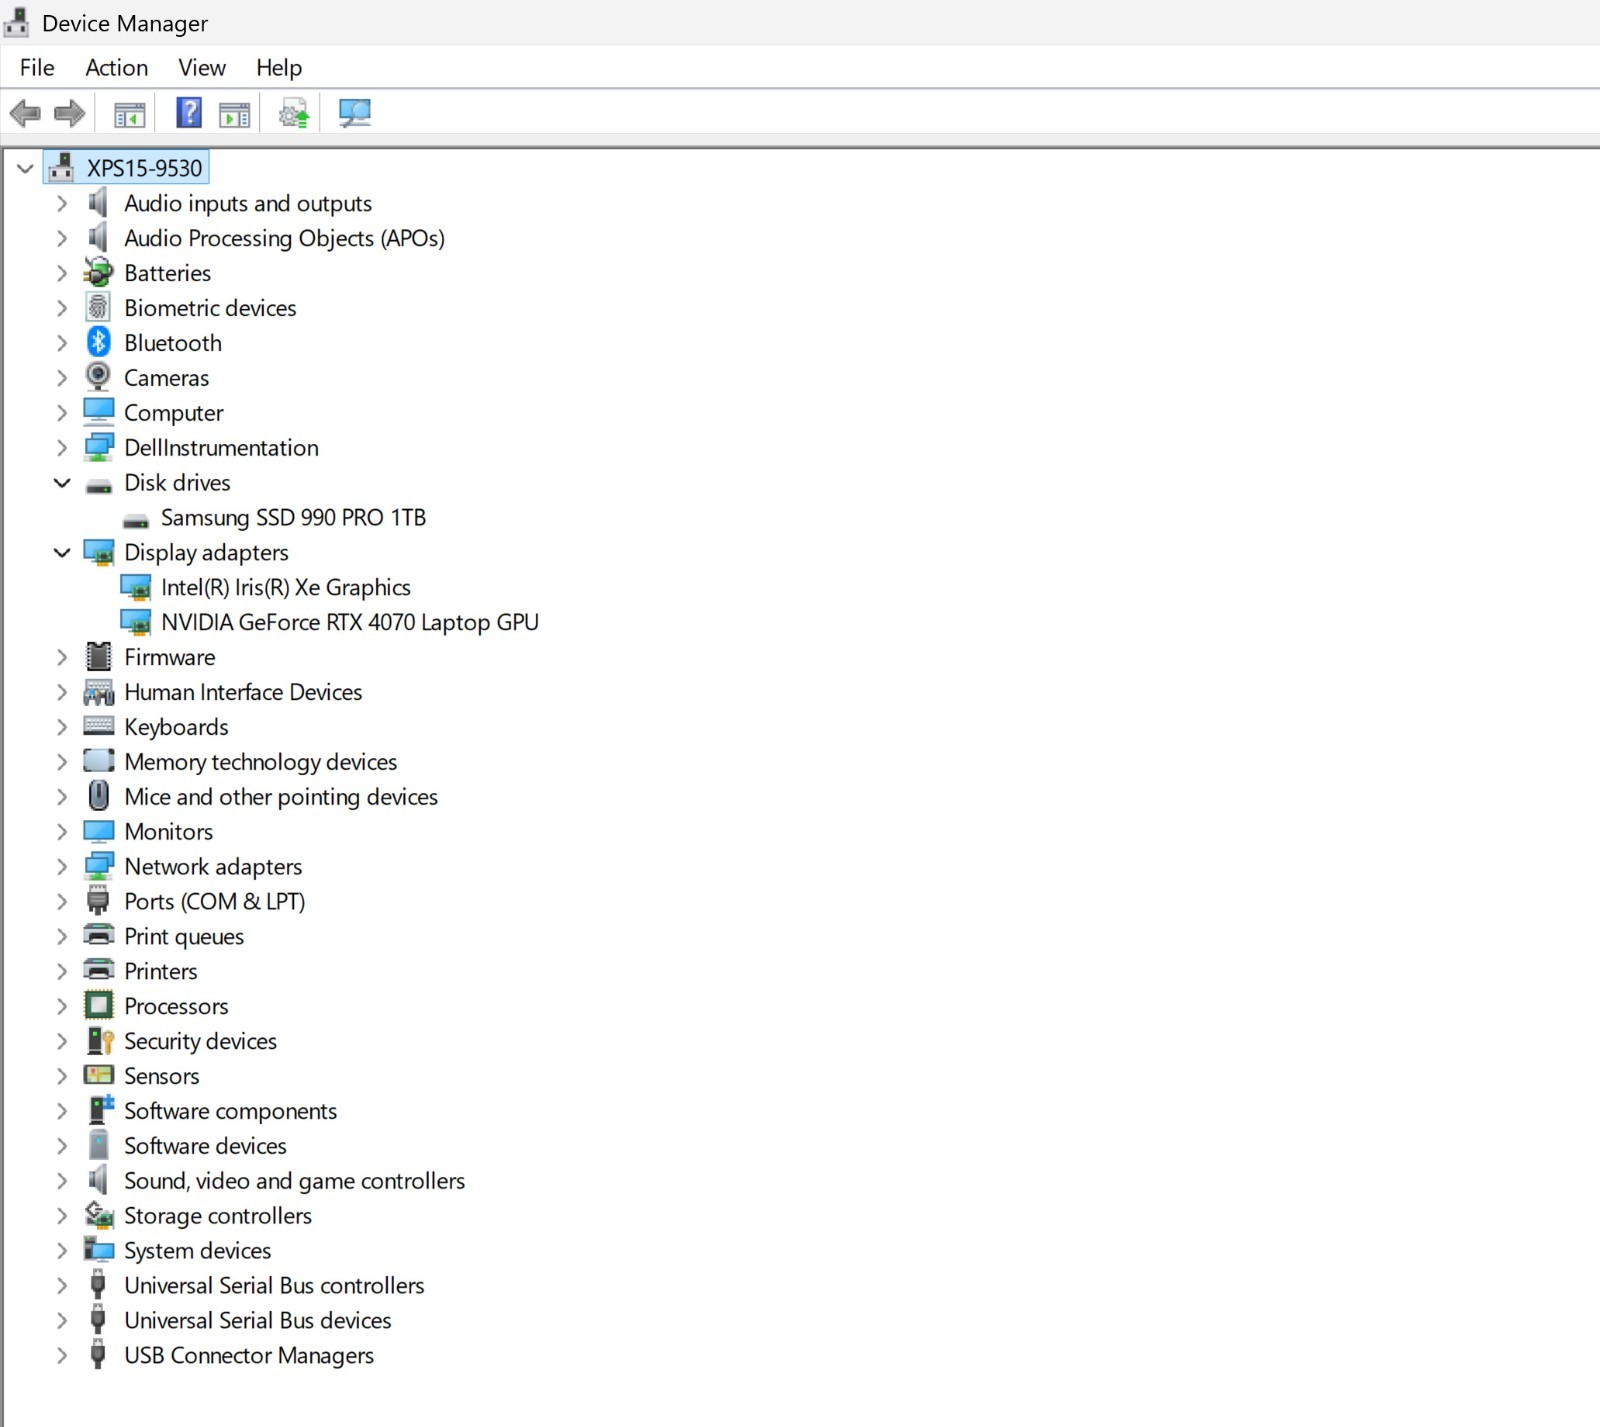
Task: Click the Firmware chip icon
Action: click(x=98, y=656)
